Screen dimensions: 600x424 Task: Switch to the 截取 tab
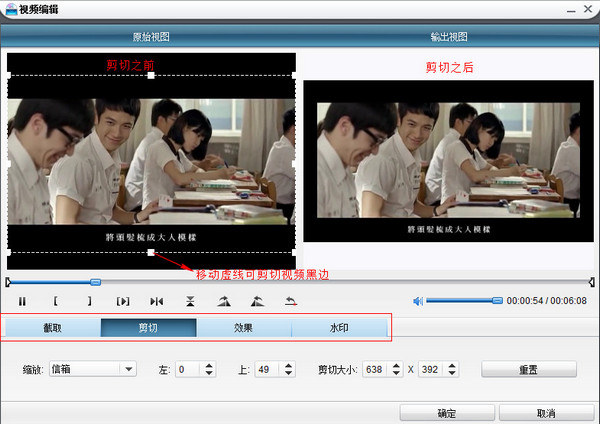(x=53, y=328)
